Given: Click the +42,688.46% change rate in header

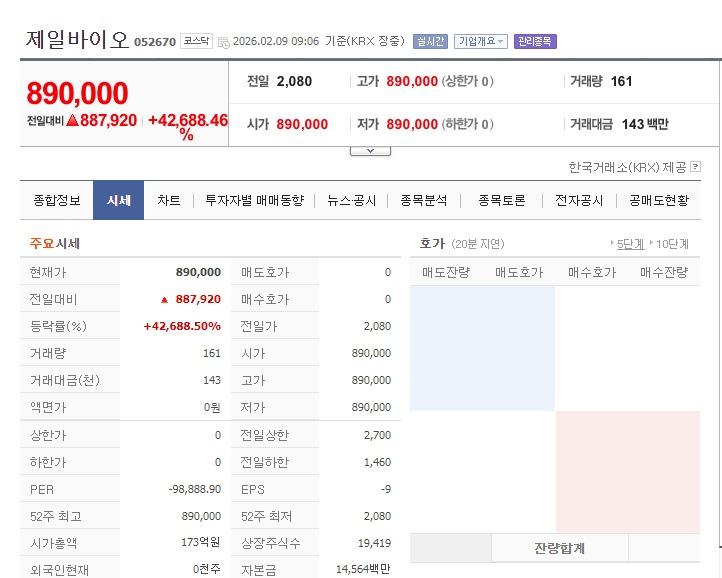Looking at the screenshot, I should [x=188, y=126].
